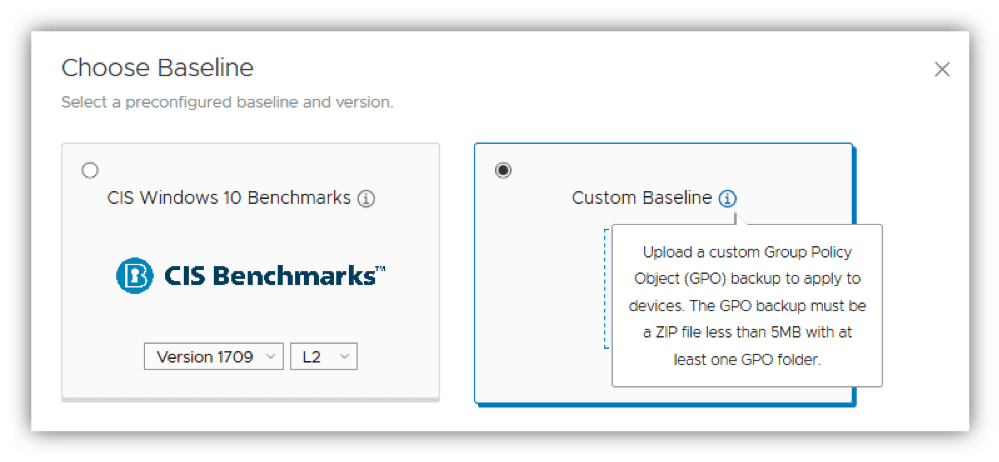Select the CIS Windows 10 Benchmarks radio button

[90, 170]
